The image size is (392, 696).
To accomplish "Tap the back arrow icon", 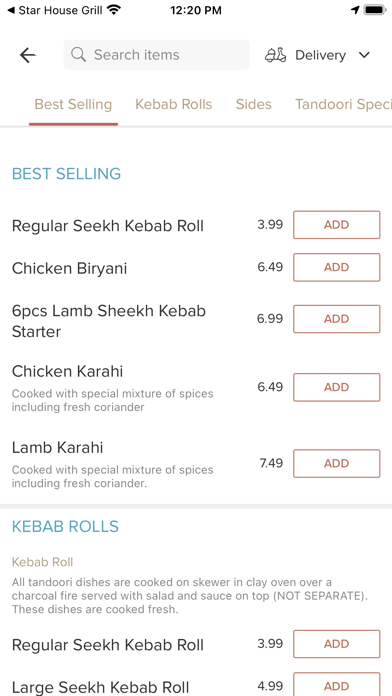I will (28, 55).
